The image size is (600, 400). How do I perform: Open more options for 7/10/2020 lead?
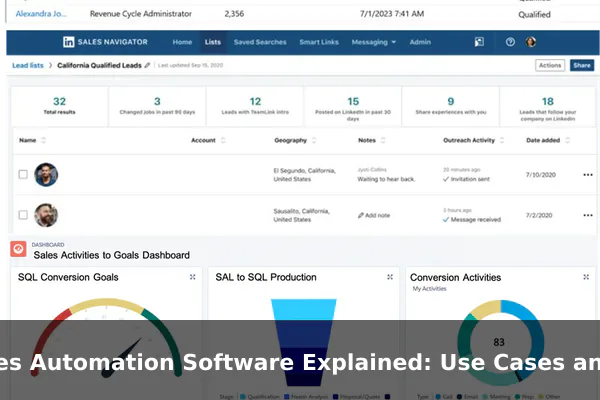(588, 175)
